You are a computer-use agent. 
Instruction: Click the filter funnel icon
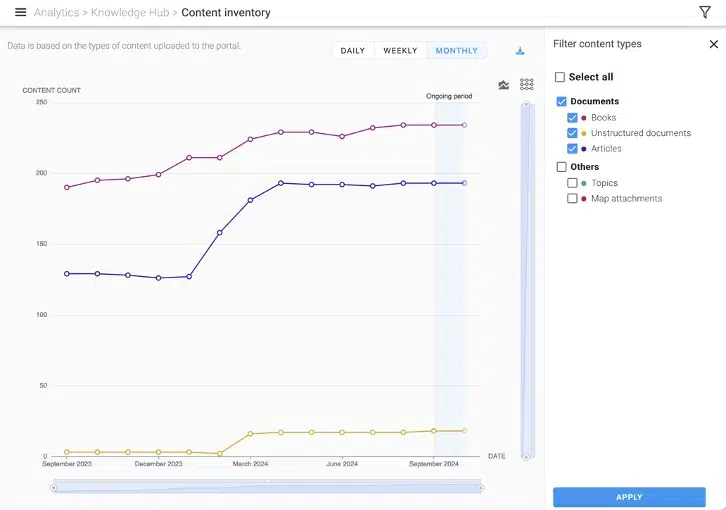(x=704, y=13)
